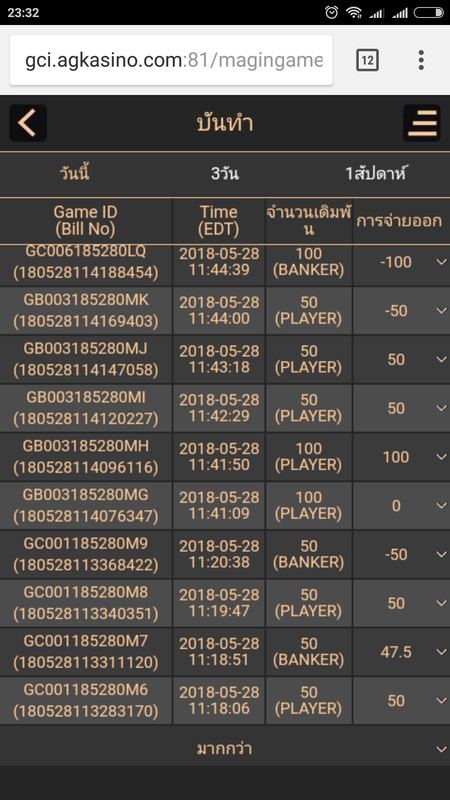Tap the back arrow icon
450x800 pixels.
tap(28, 123)
